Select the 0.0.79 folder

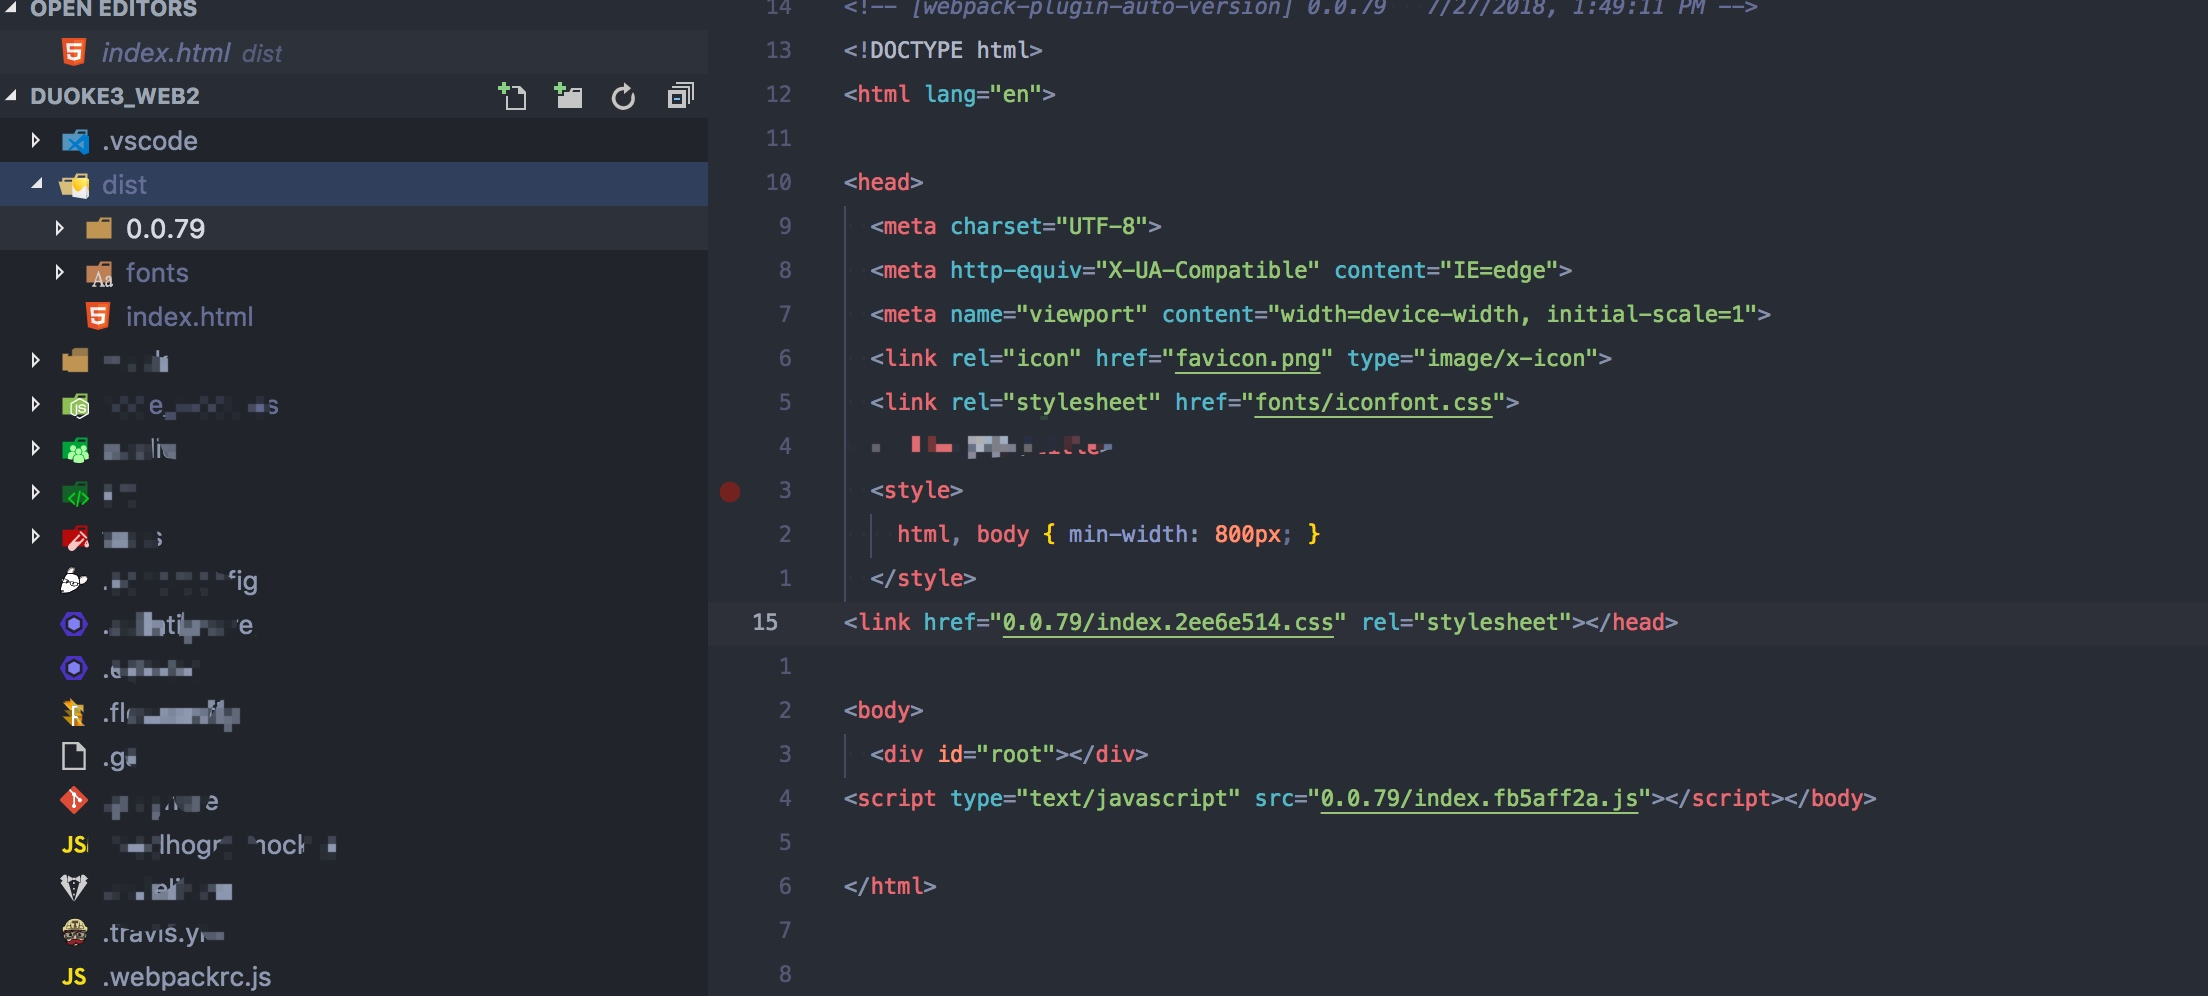click(354, 228)
